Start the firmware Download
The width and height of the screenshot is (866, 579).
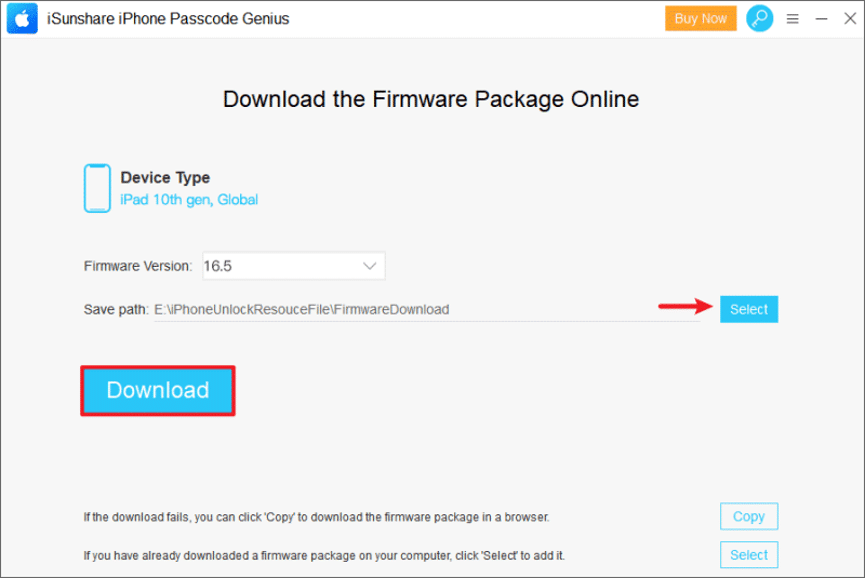[x=157, y=390]
